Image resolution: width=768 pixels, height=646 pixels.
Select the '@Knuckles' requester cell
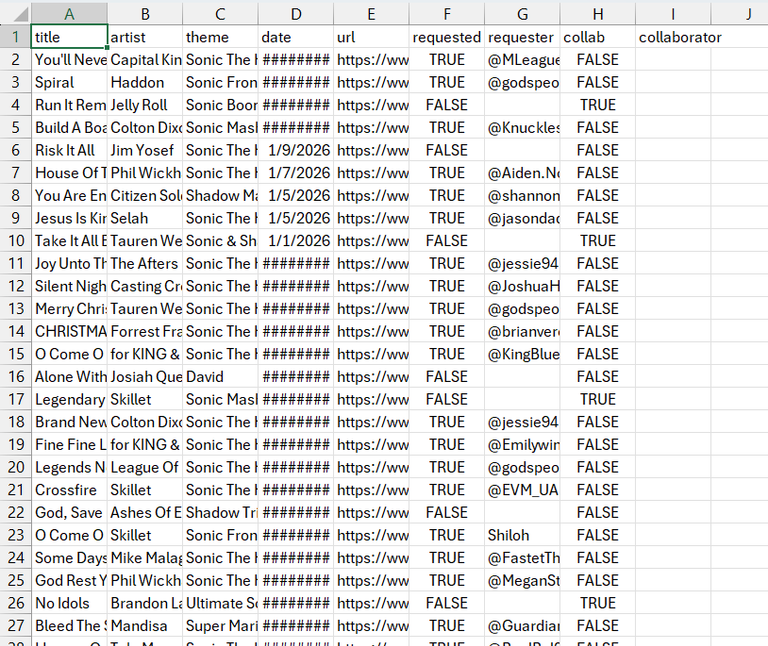click(x=522, y=127)
